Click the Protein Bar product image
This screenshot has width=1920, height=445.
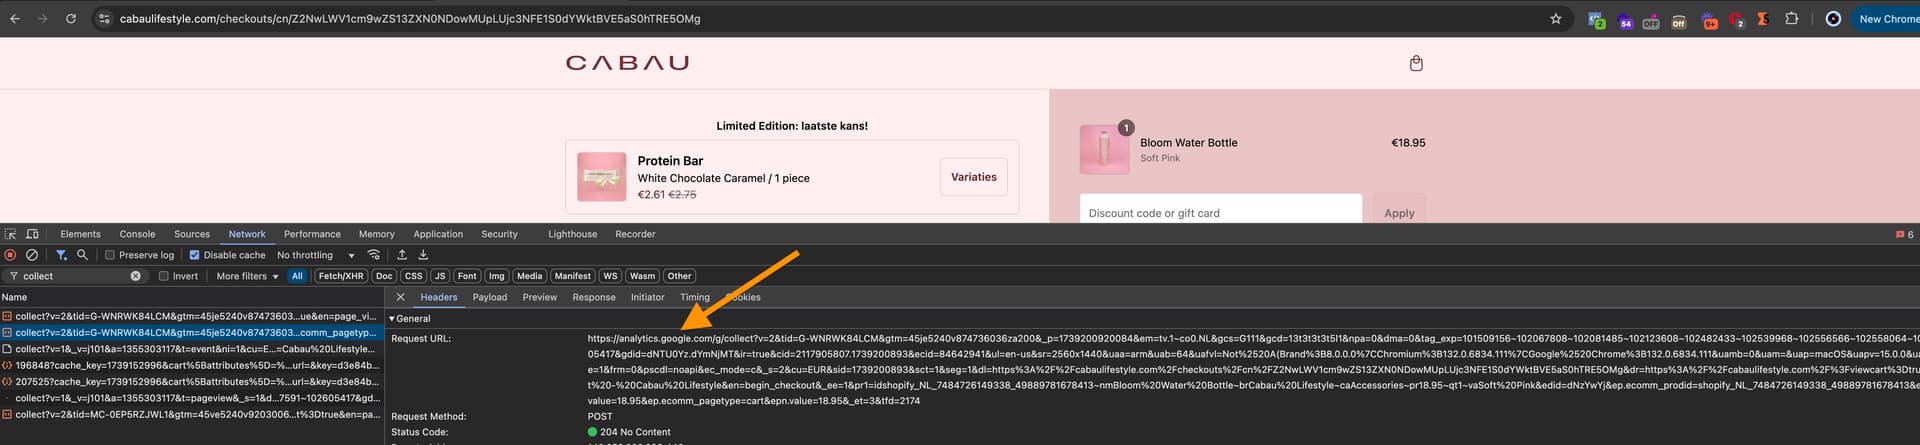tap(602, 177)
